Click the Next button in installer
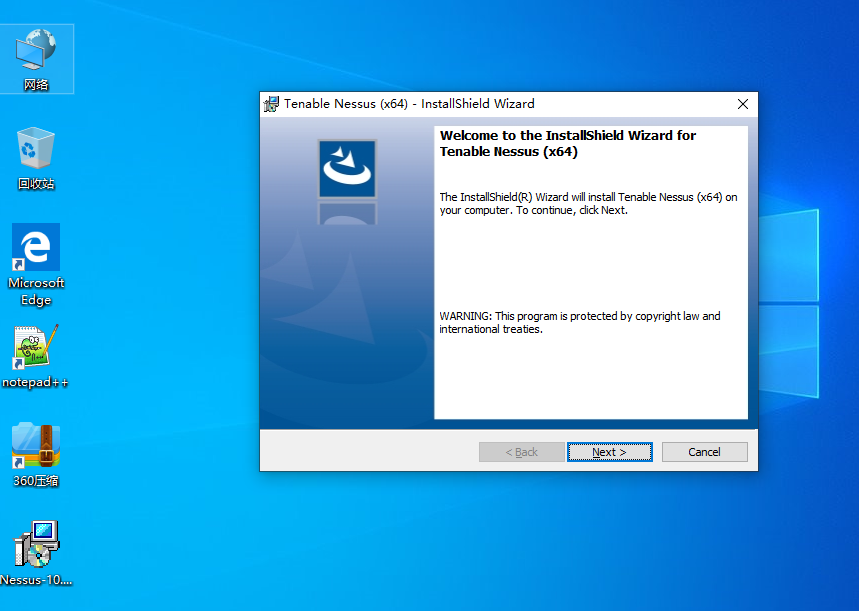Image resolution: width=859 pixels, height=611 pixels. (x=610, y=452)
